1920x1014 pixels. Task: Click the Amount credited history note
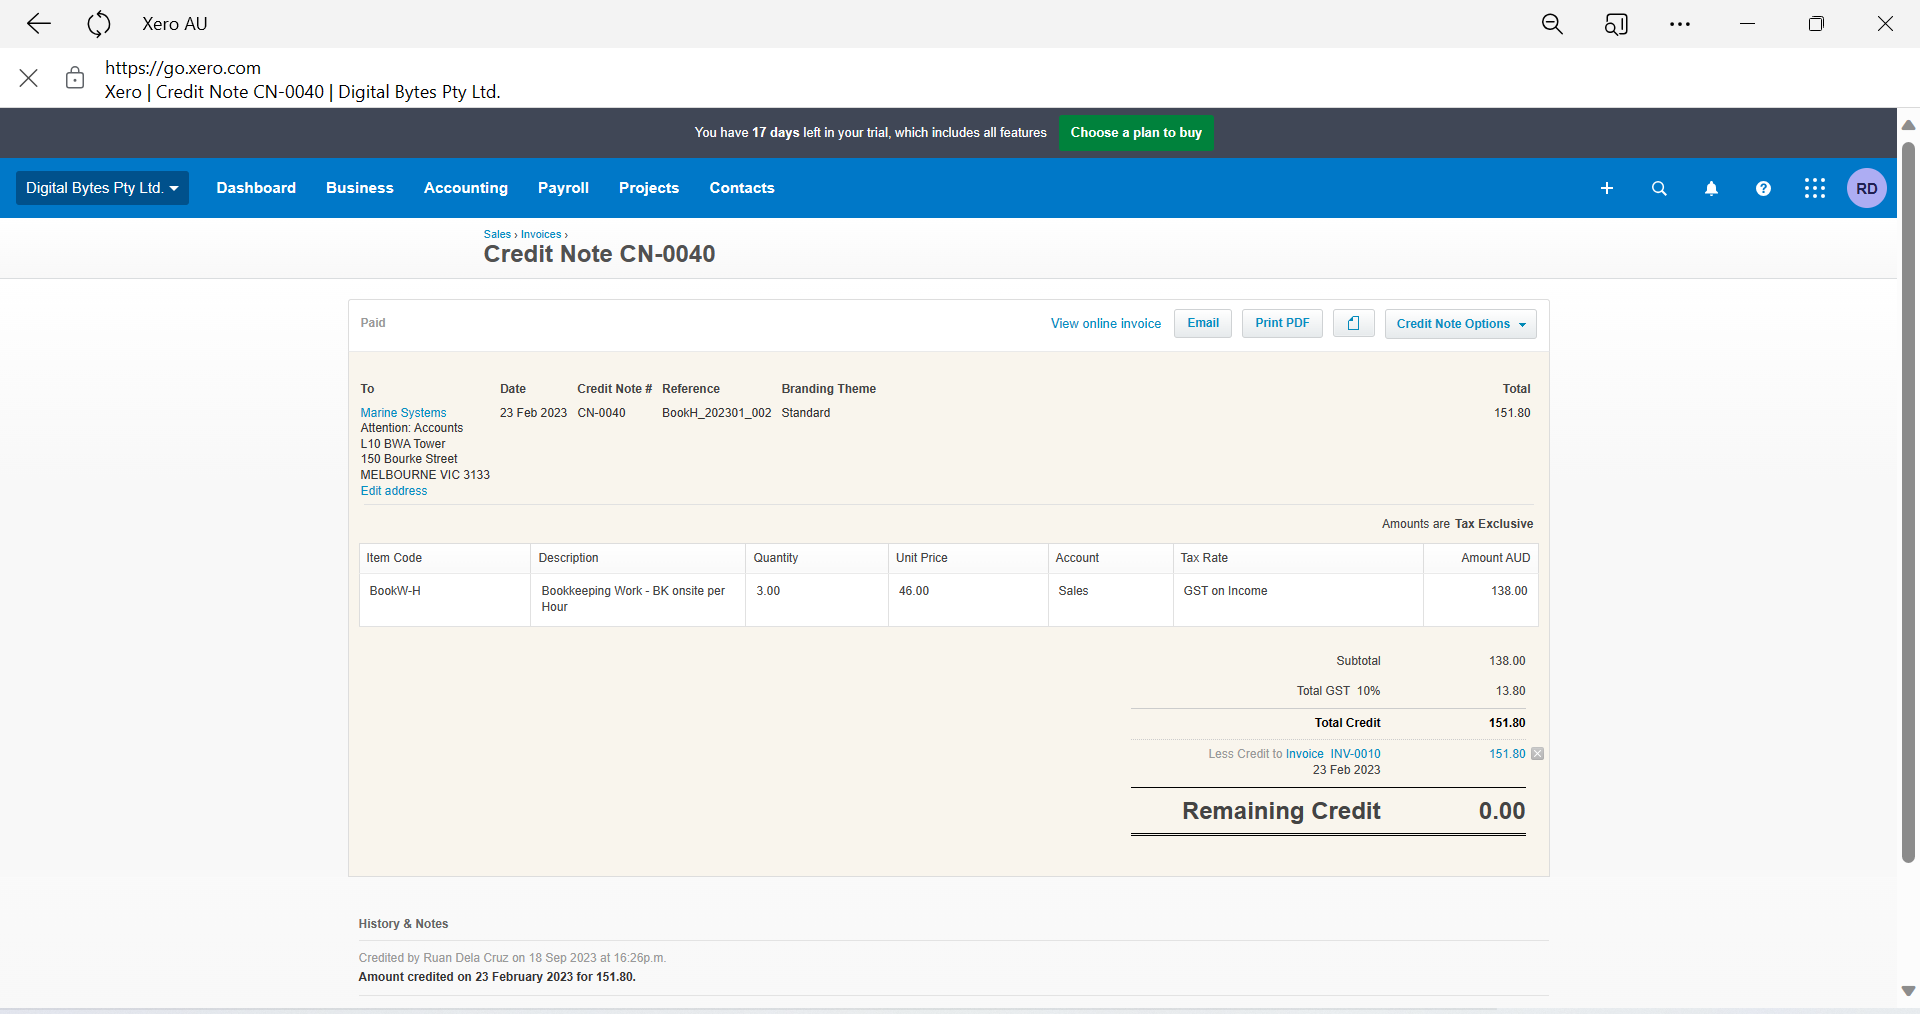497,977
